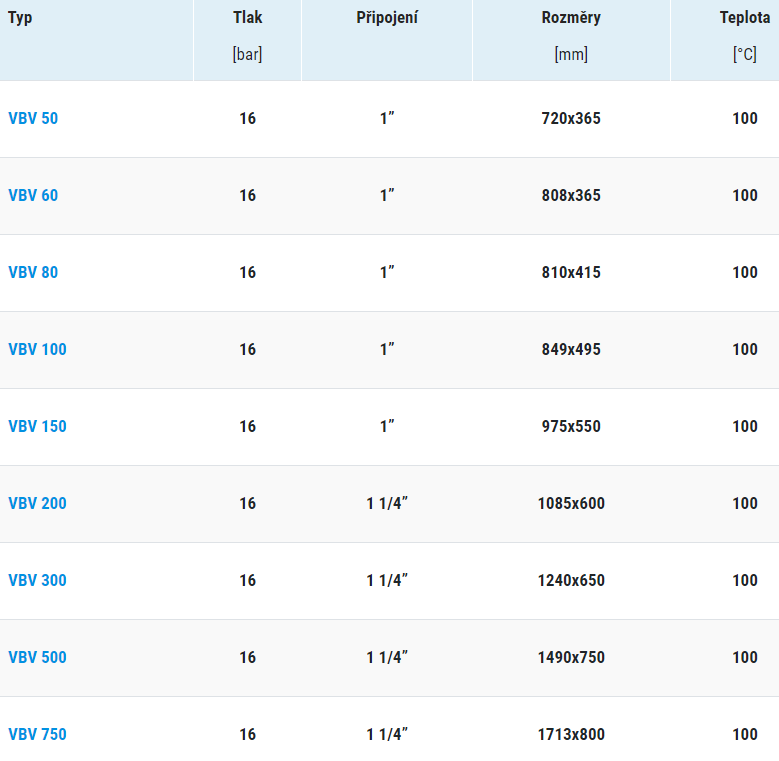Click the Tlak column header

point(247,17)
